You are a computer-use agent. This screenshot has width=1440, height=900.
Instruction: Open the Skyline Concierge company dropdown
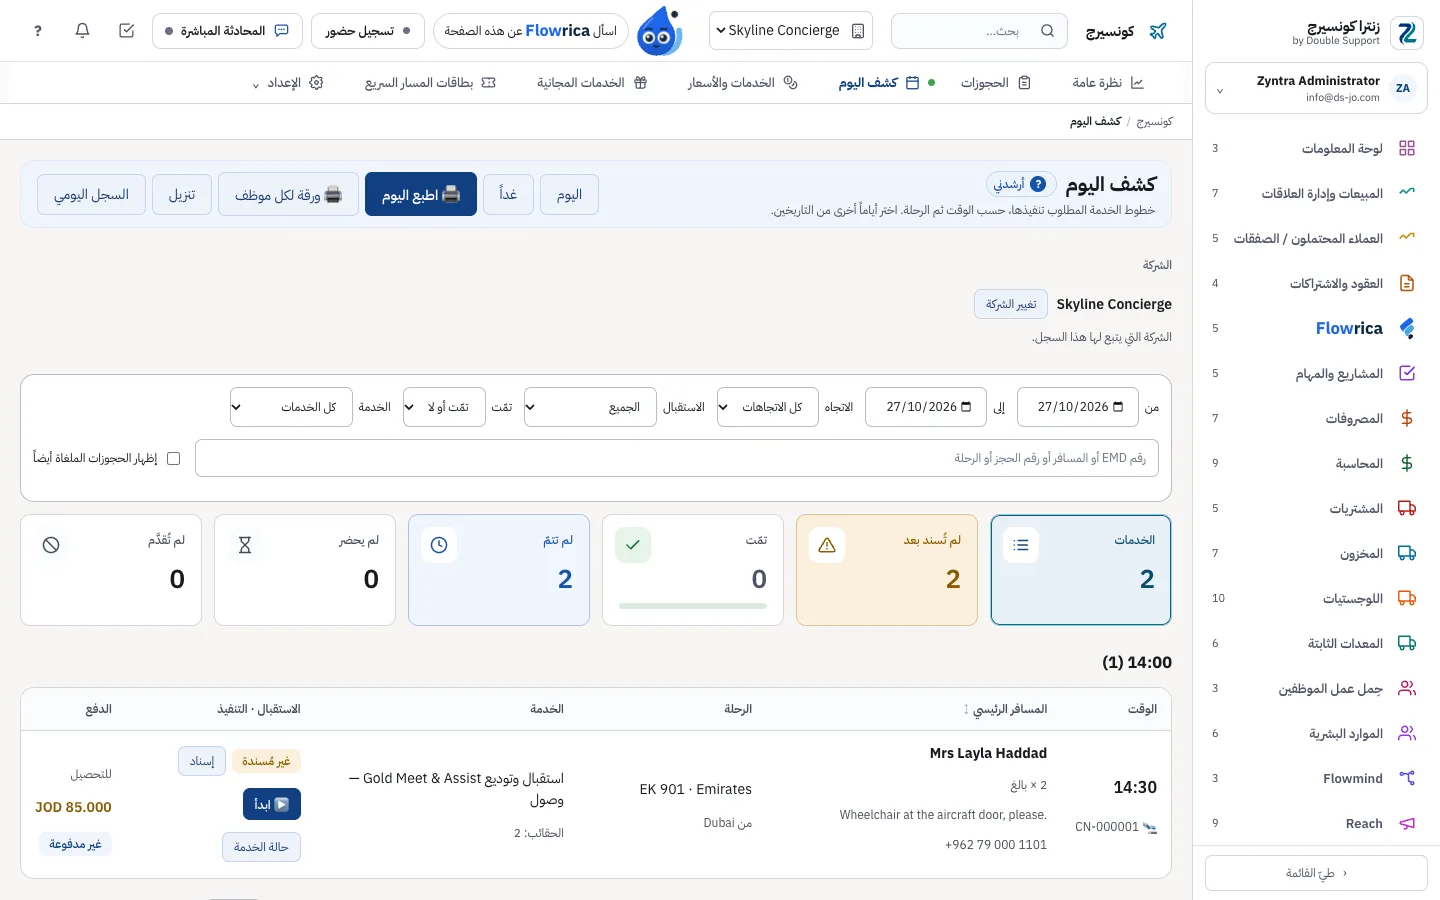click(790, 31)
